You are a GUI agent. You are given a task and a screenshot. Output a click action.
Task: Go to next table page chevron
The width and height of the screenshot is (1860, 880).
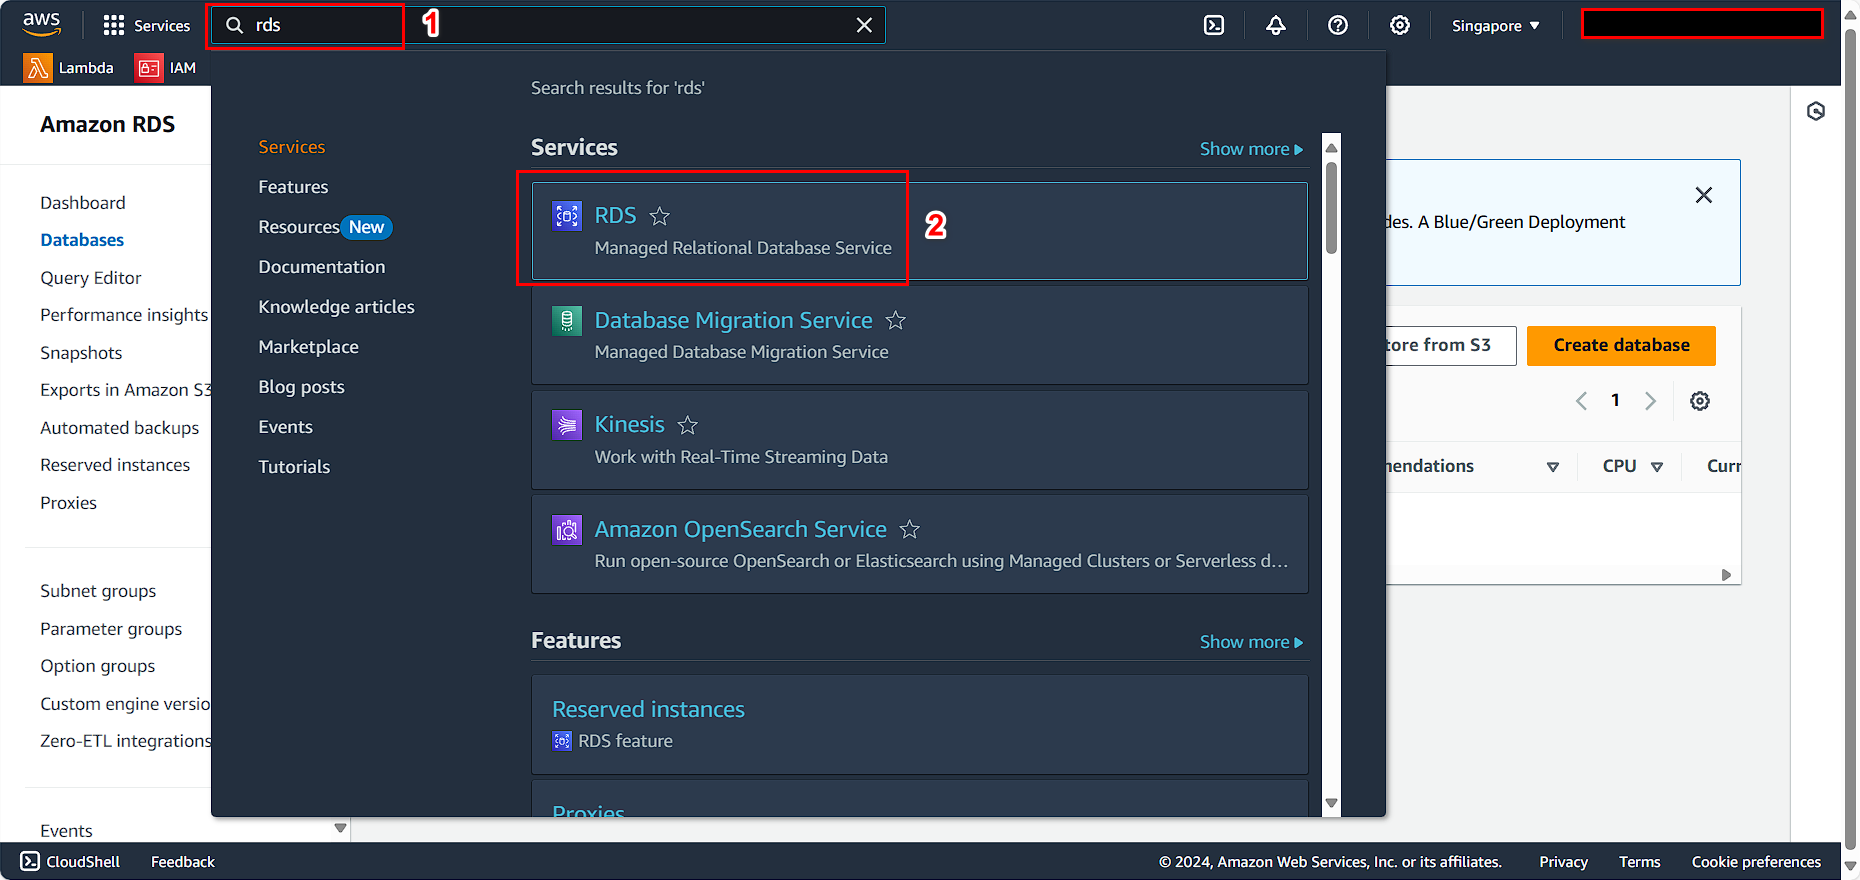point(1650,401)
